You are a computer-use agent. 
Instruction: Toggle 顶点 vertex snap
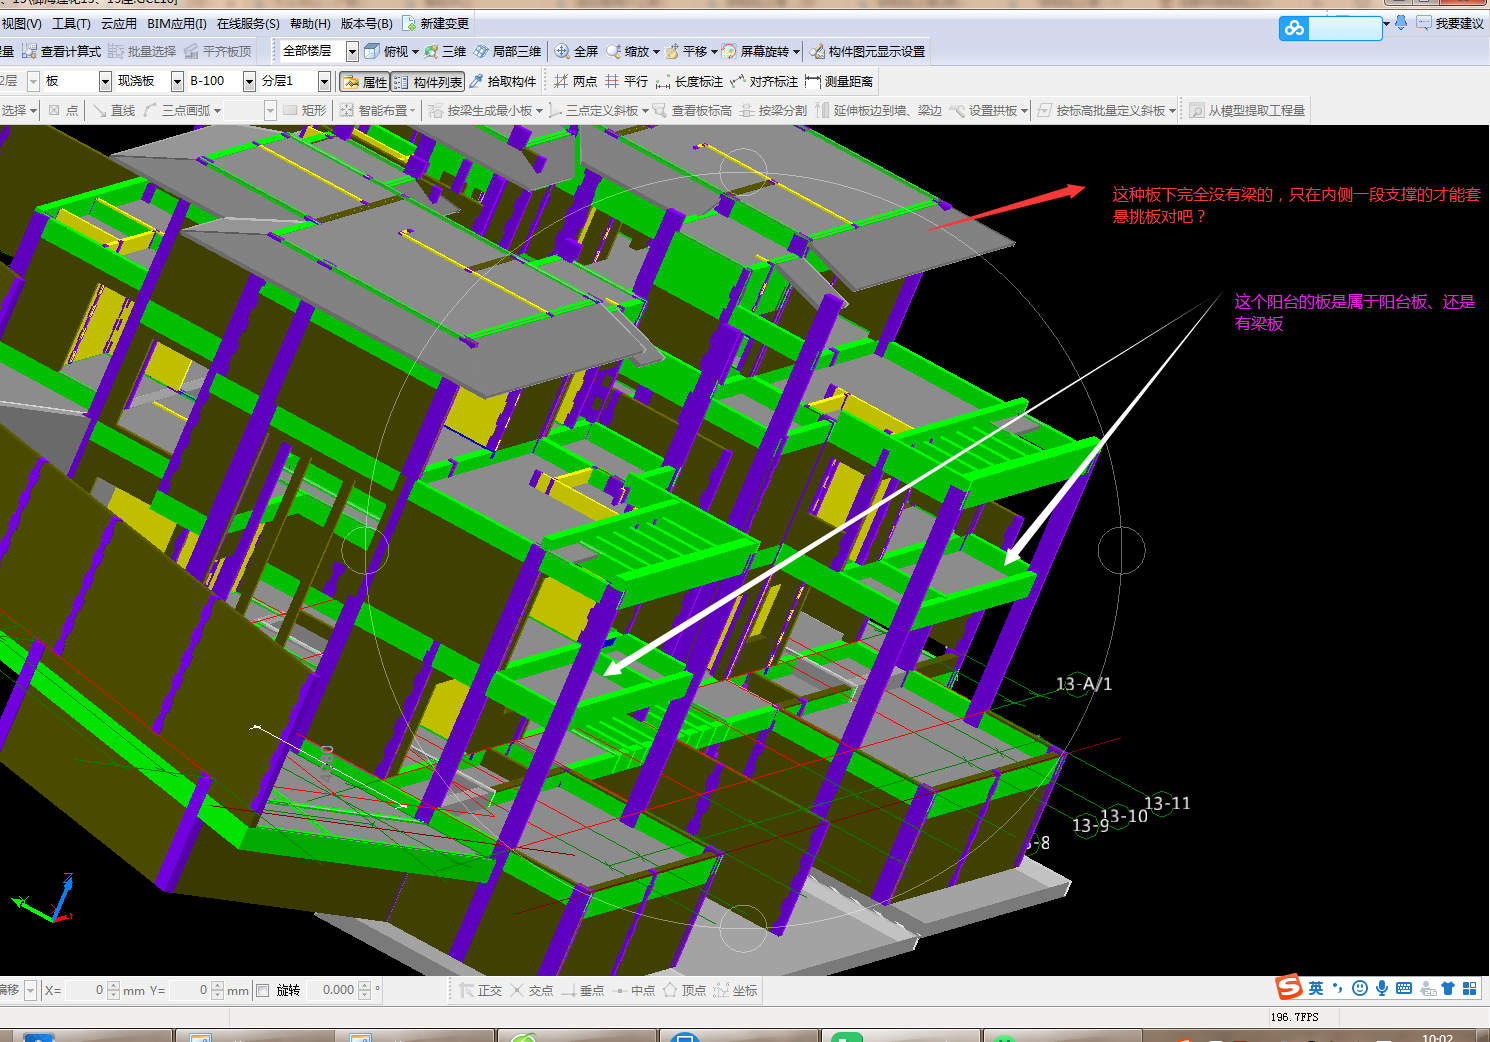684,990
